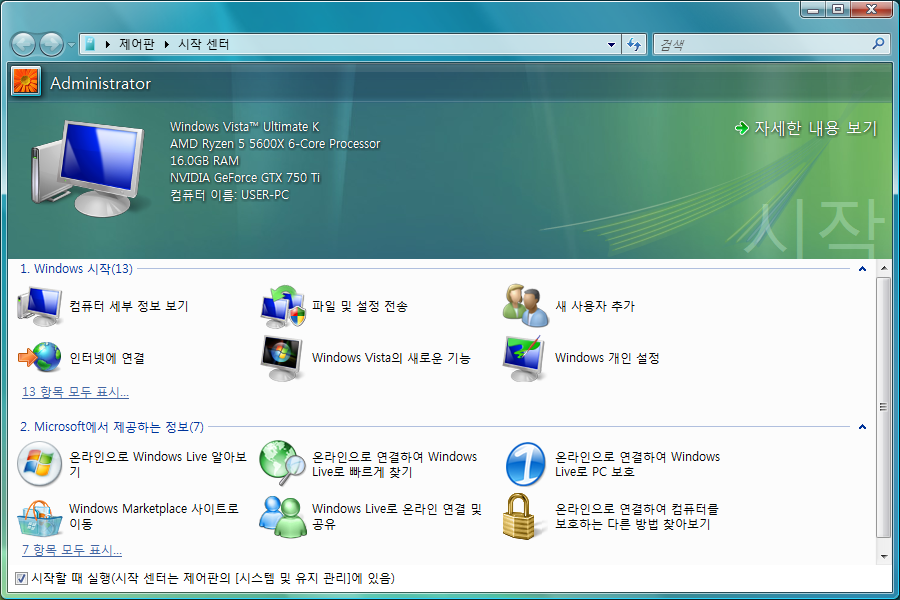The height and width of the screenshot is (600, 900).
Task: Click 파일 및 설정 전송 label
Action: [x=359, y=306]
